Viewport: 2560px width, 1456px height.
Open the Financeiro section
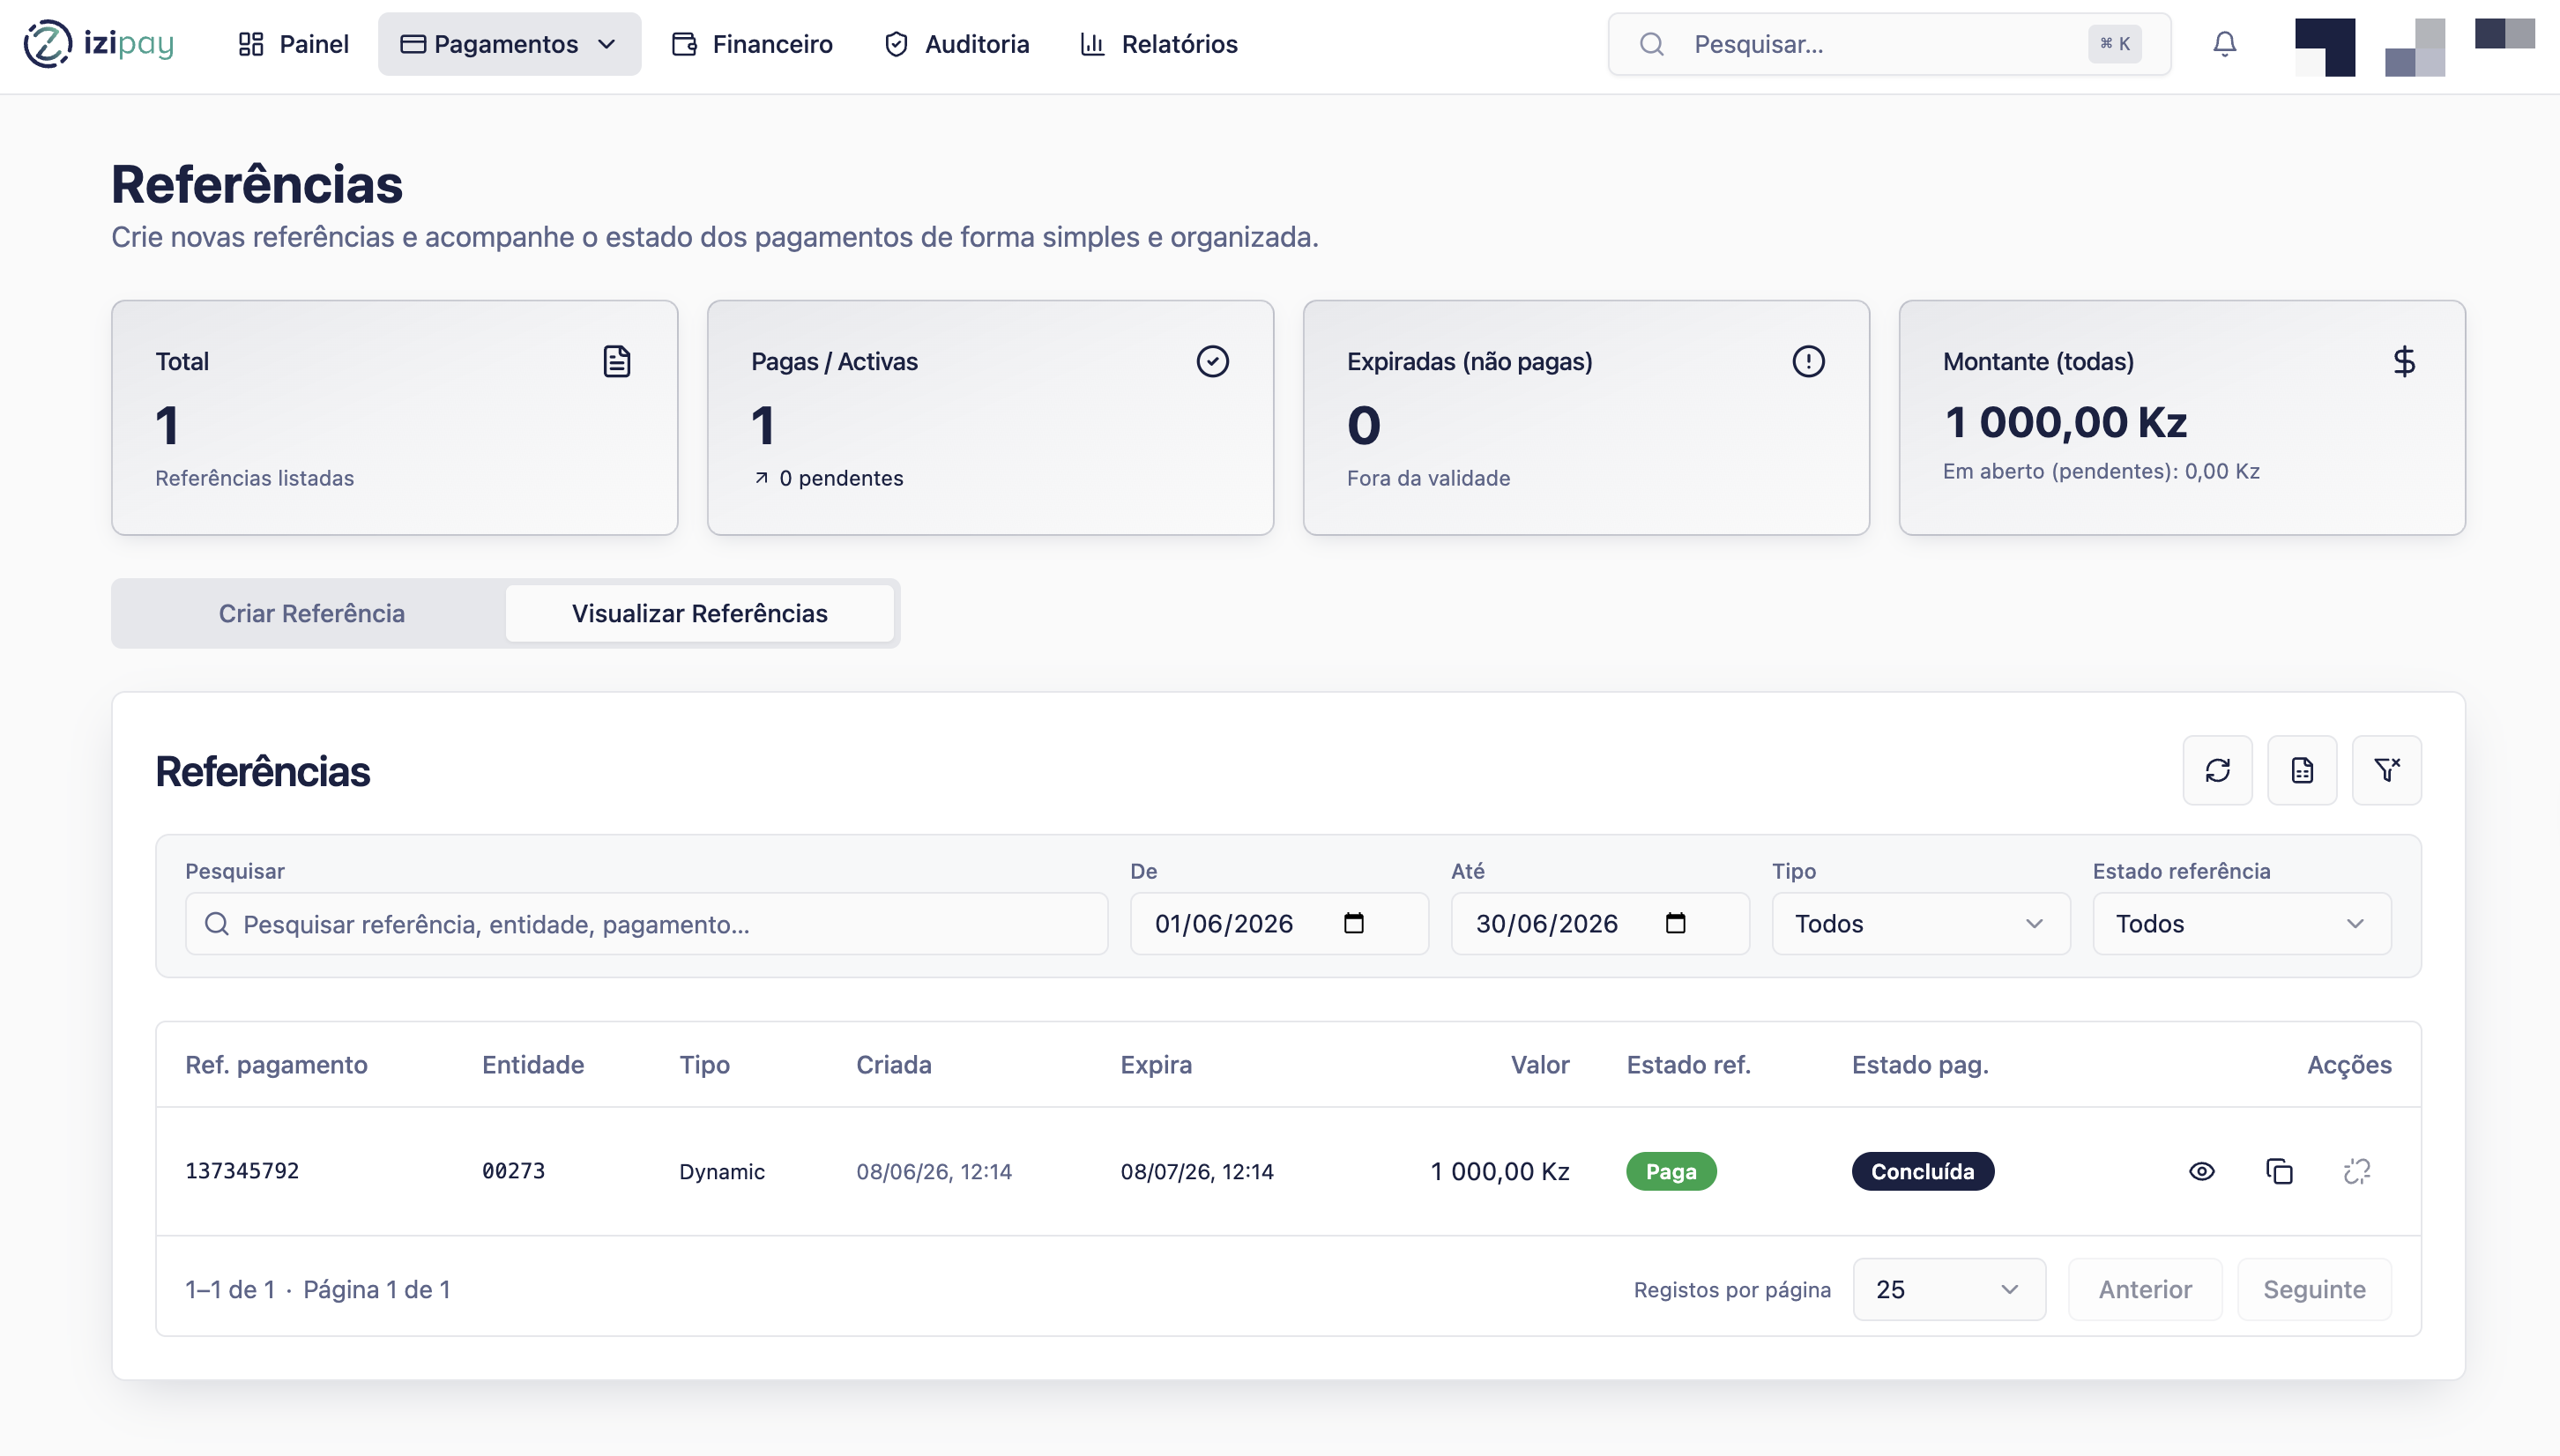pyautogui.click(x=752, y=44)
